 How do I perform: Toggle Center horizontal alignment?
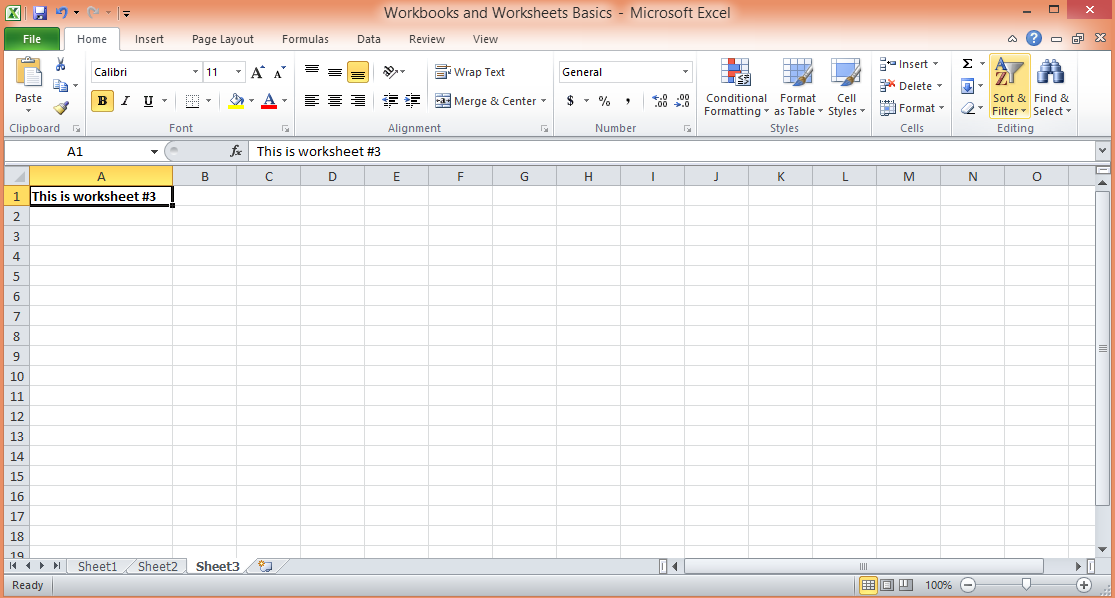[x=335, y=101]
